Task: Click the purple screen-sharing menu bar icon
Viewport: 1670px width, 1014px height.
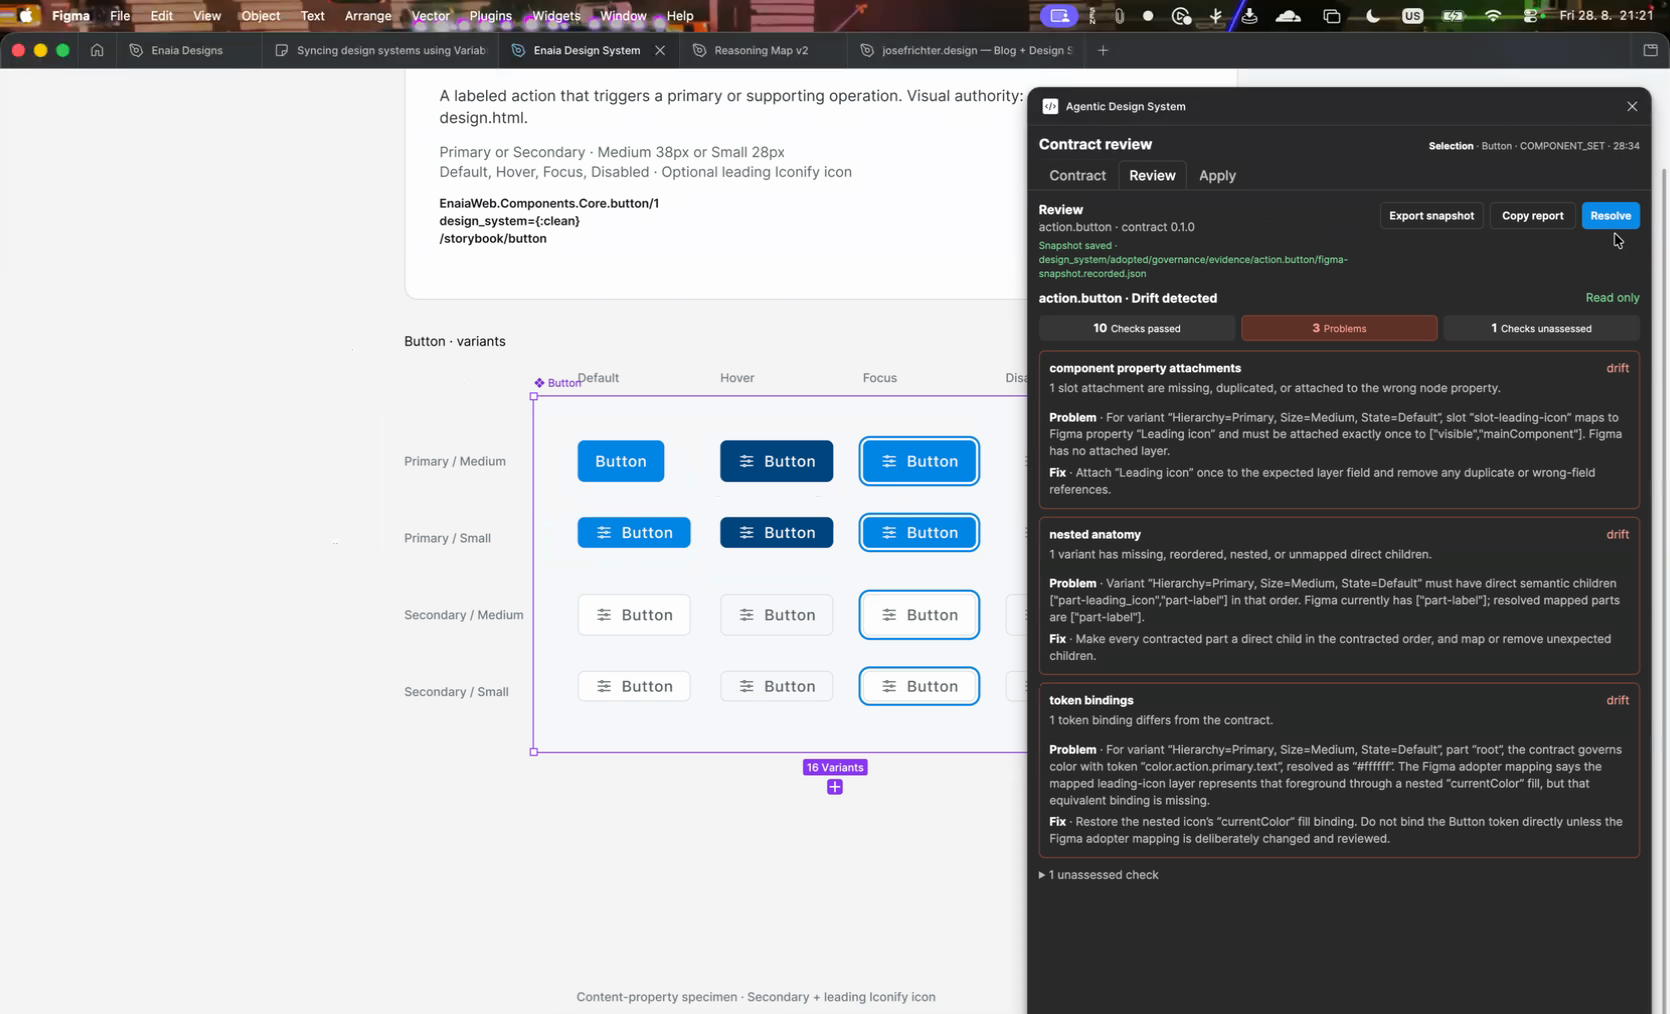Action: pyautogui.click(x=1059, y=15)
